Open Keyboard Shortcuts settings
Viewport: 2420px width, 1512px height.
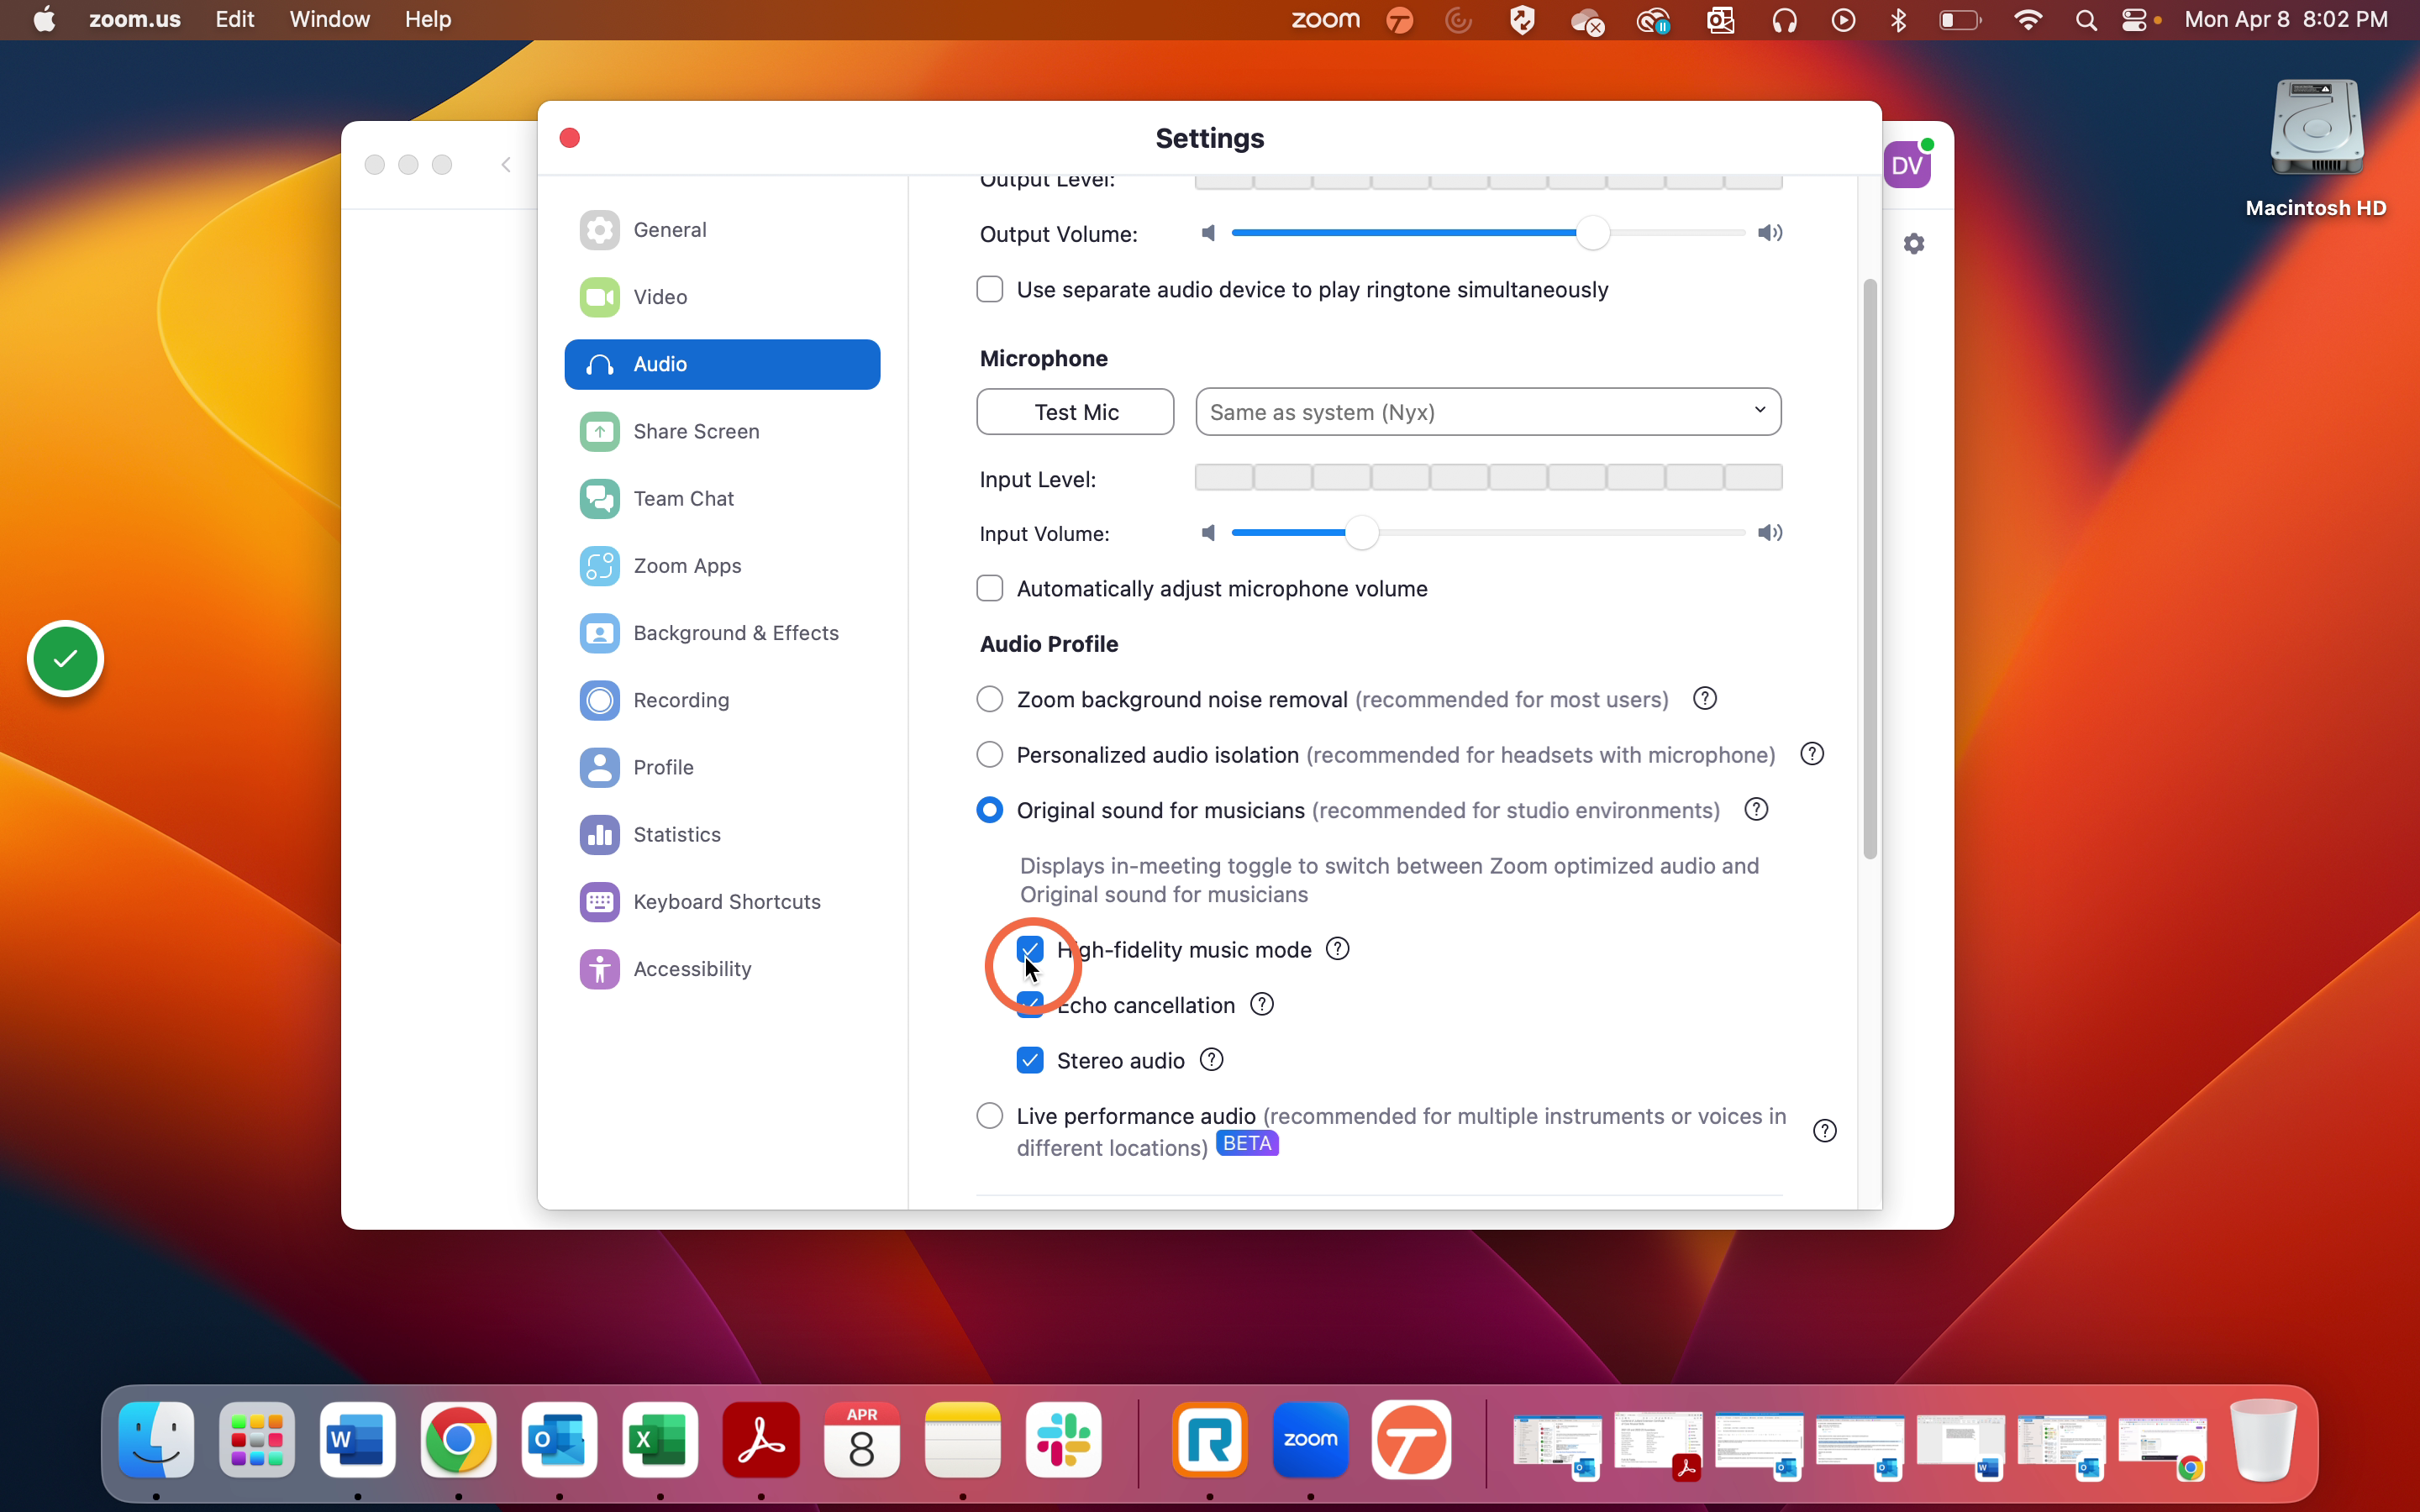pos(722,901)
